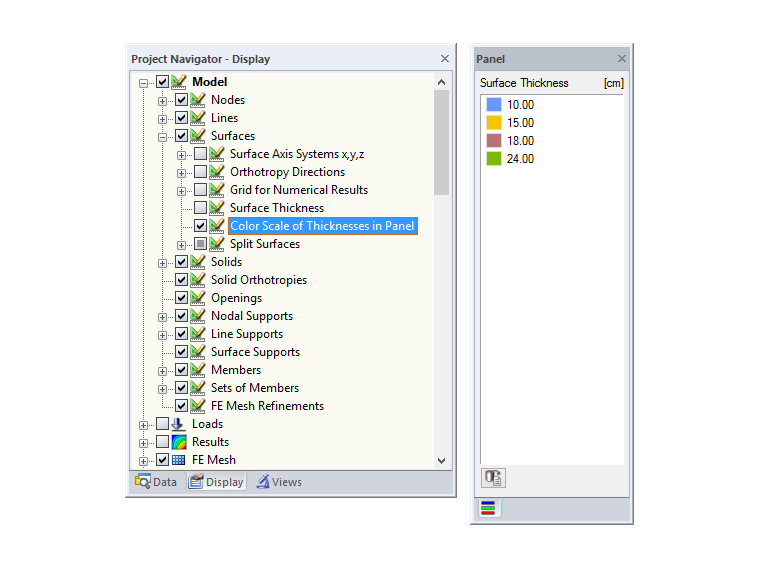Click the panel options button icon
Image resolution: width=760 pixels, height=570 pixels.
tap(493, 478)
